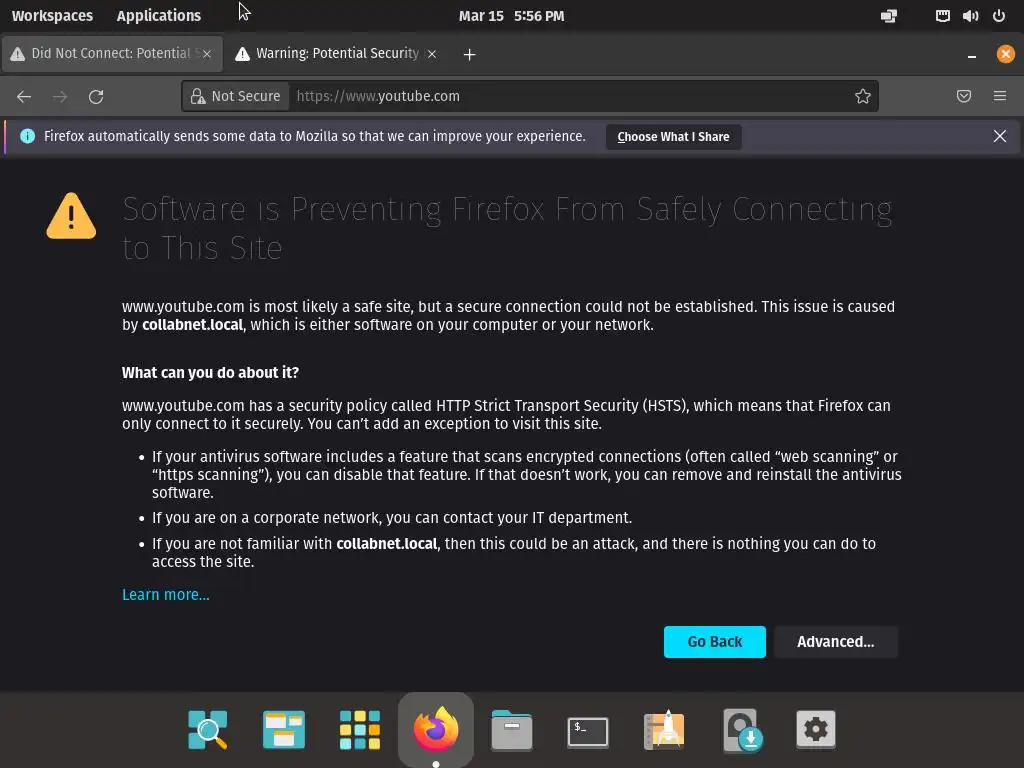The image size is (1024, 768).
Task: Reload the current page
Action: 96,97
